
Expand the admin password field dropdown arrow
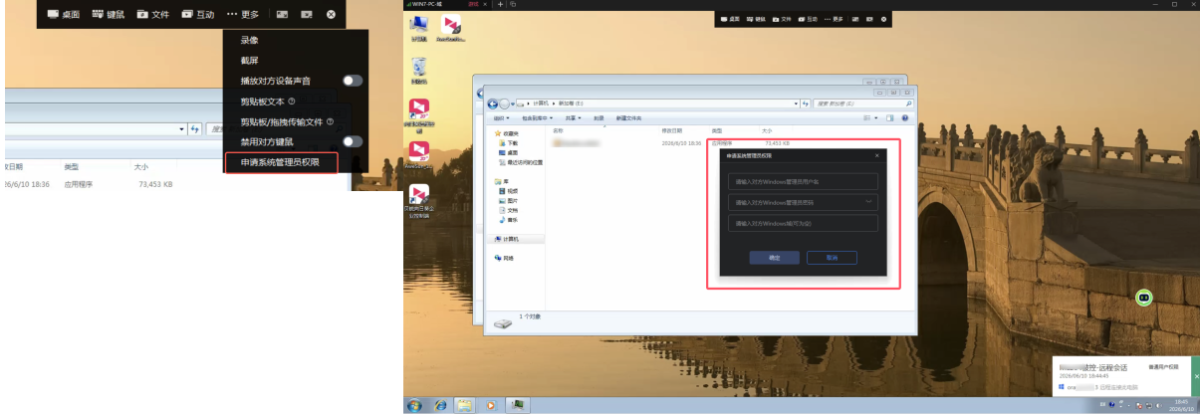point(868,202)
